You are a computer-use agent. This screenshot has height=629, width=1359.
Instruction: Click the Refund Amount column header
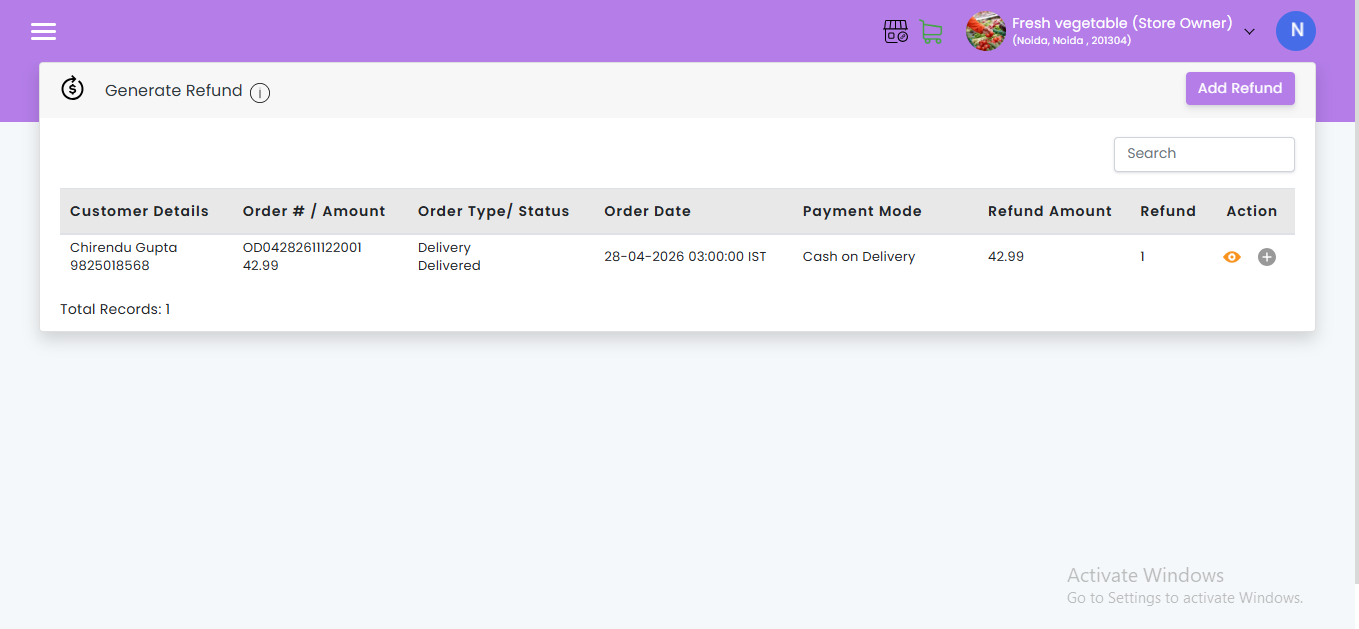tap(1049, 211)
